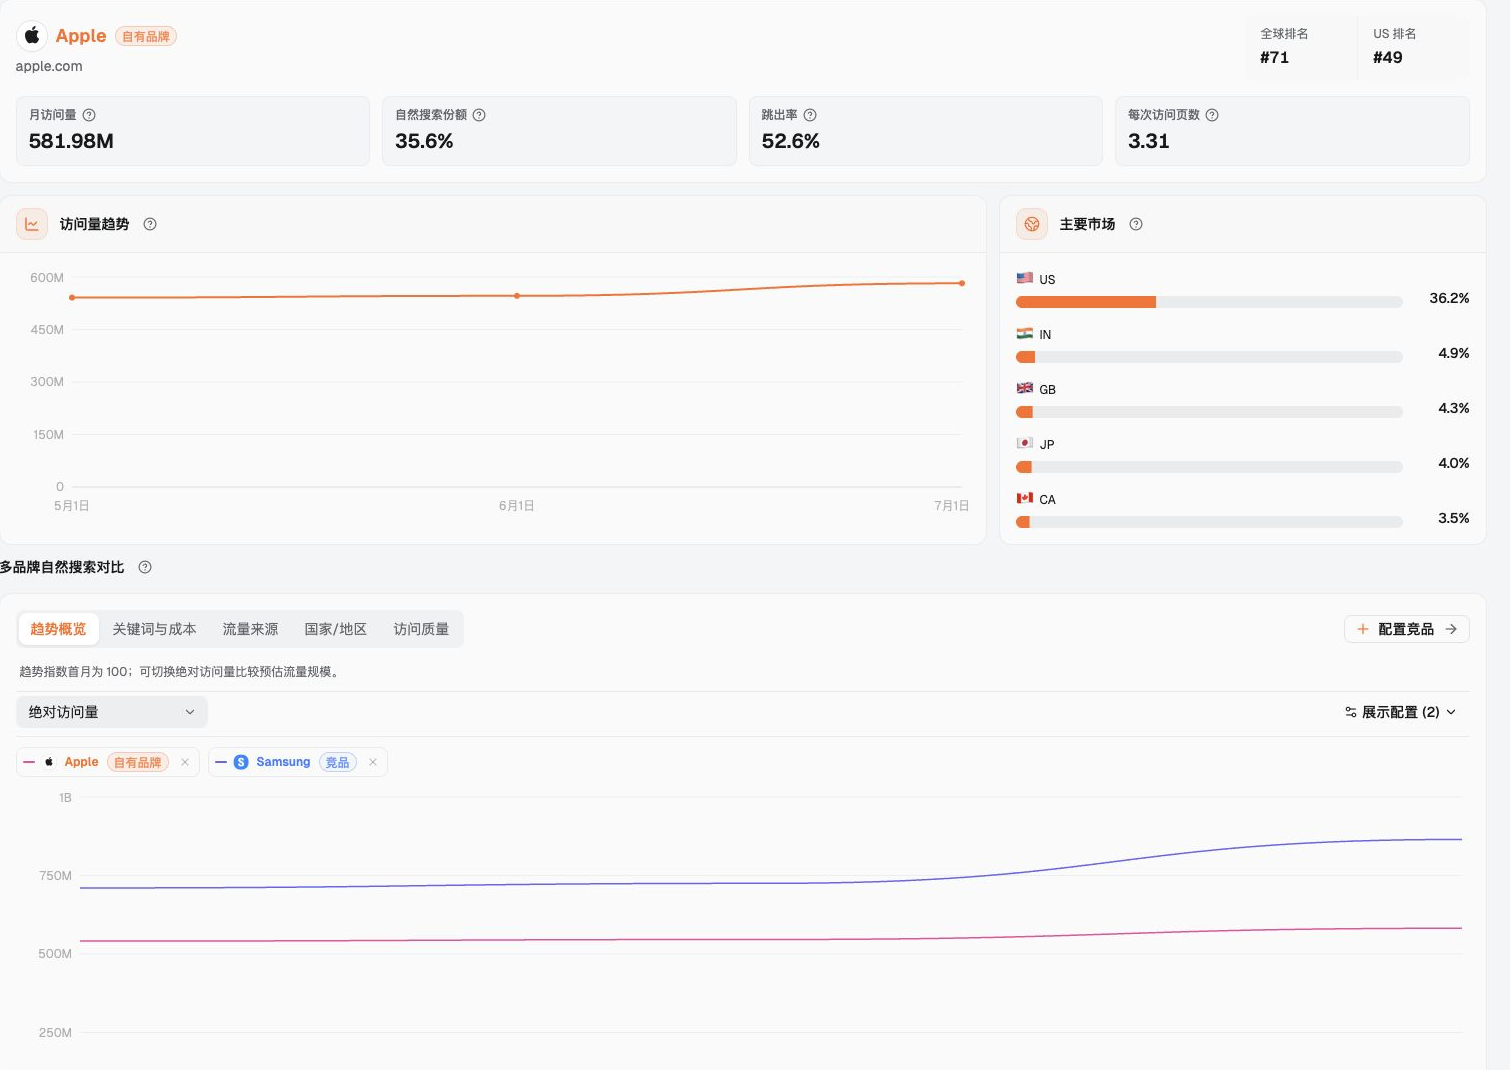Expand the 展示配置 (2) dropdown
Image resolution: width=1510 pixels, height=1070 pixels.
point(1400,712)
